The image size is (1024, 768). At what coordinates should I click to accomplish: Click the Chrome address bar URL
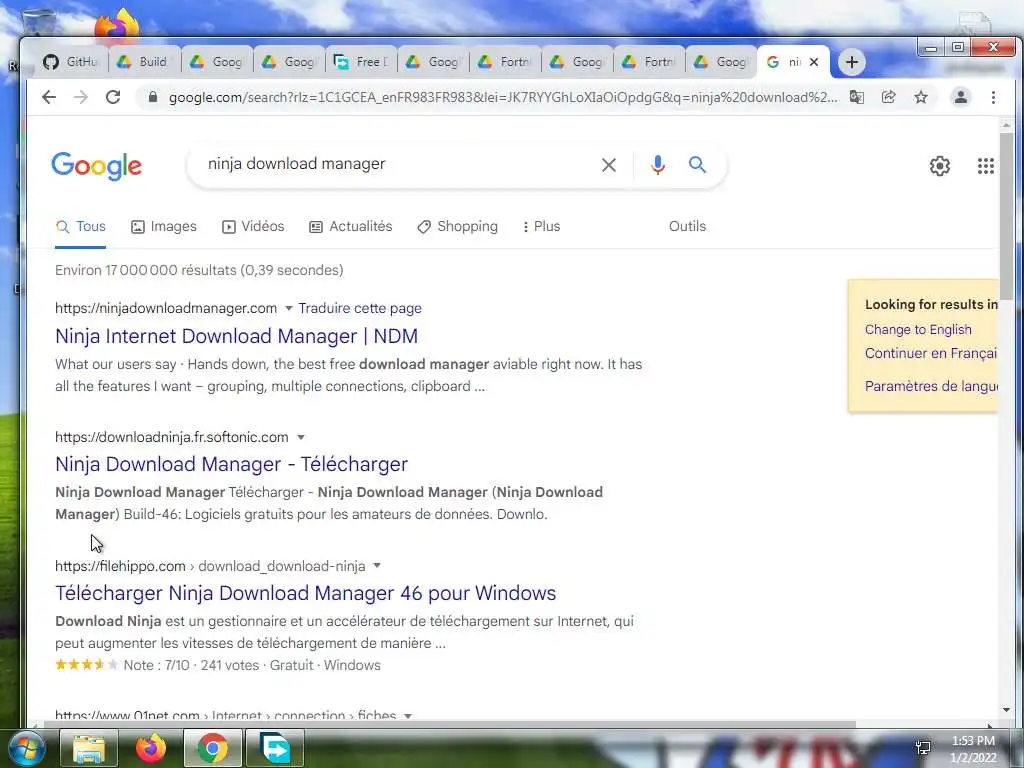pyautogui.click(x=503, y=97)
